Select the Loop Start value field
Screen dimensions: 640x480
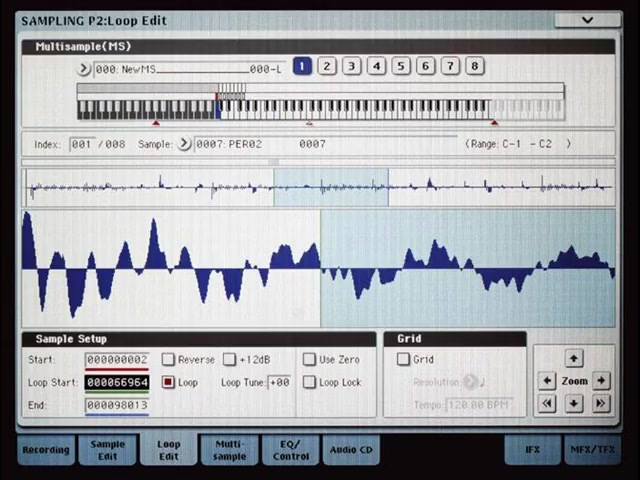point(117,383)
